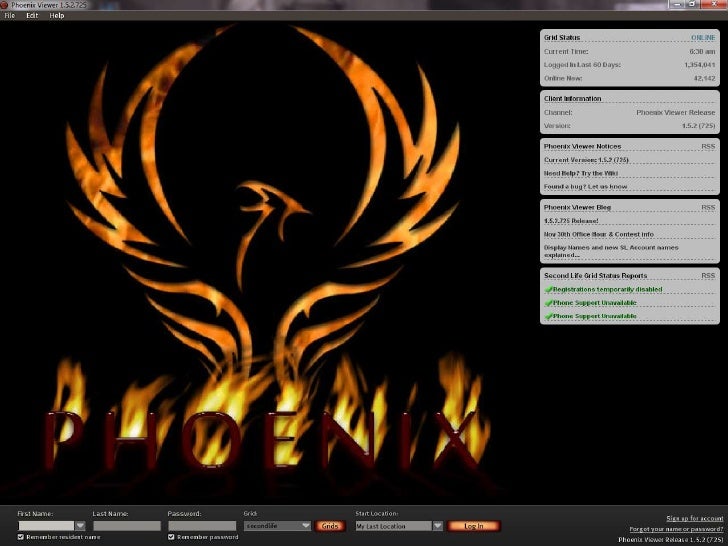Image resolution: width=728 pixels, height=546 pixels.
Task: Click checkmark icon beside Registrations temporarily disabled
Action: 548,289
